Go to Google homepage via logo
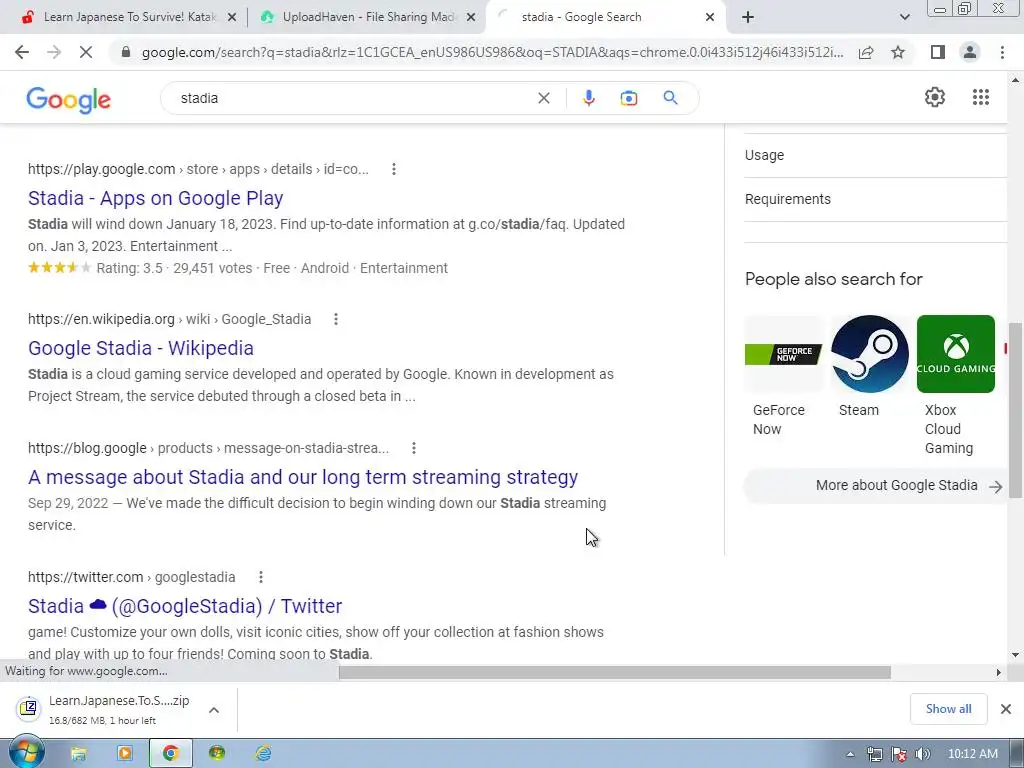Viewport: 1024px width, 768px height. [69, 99]
